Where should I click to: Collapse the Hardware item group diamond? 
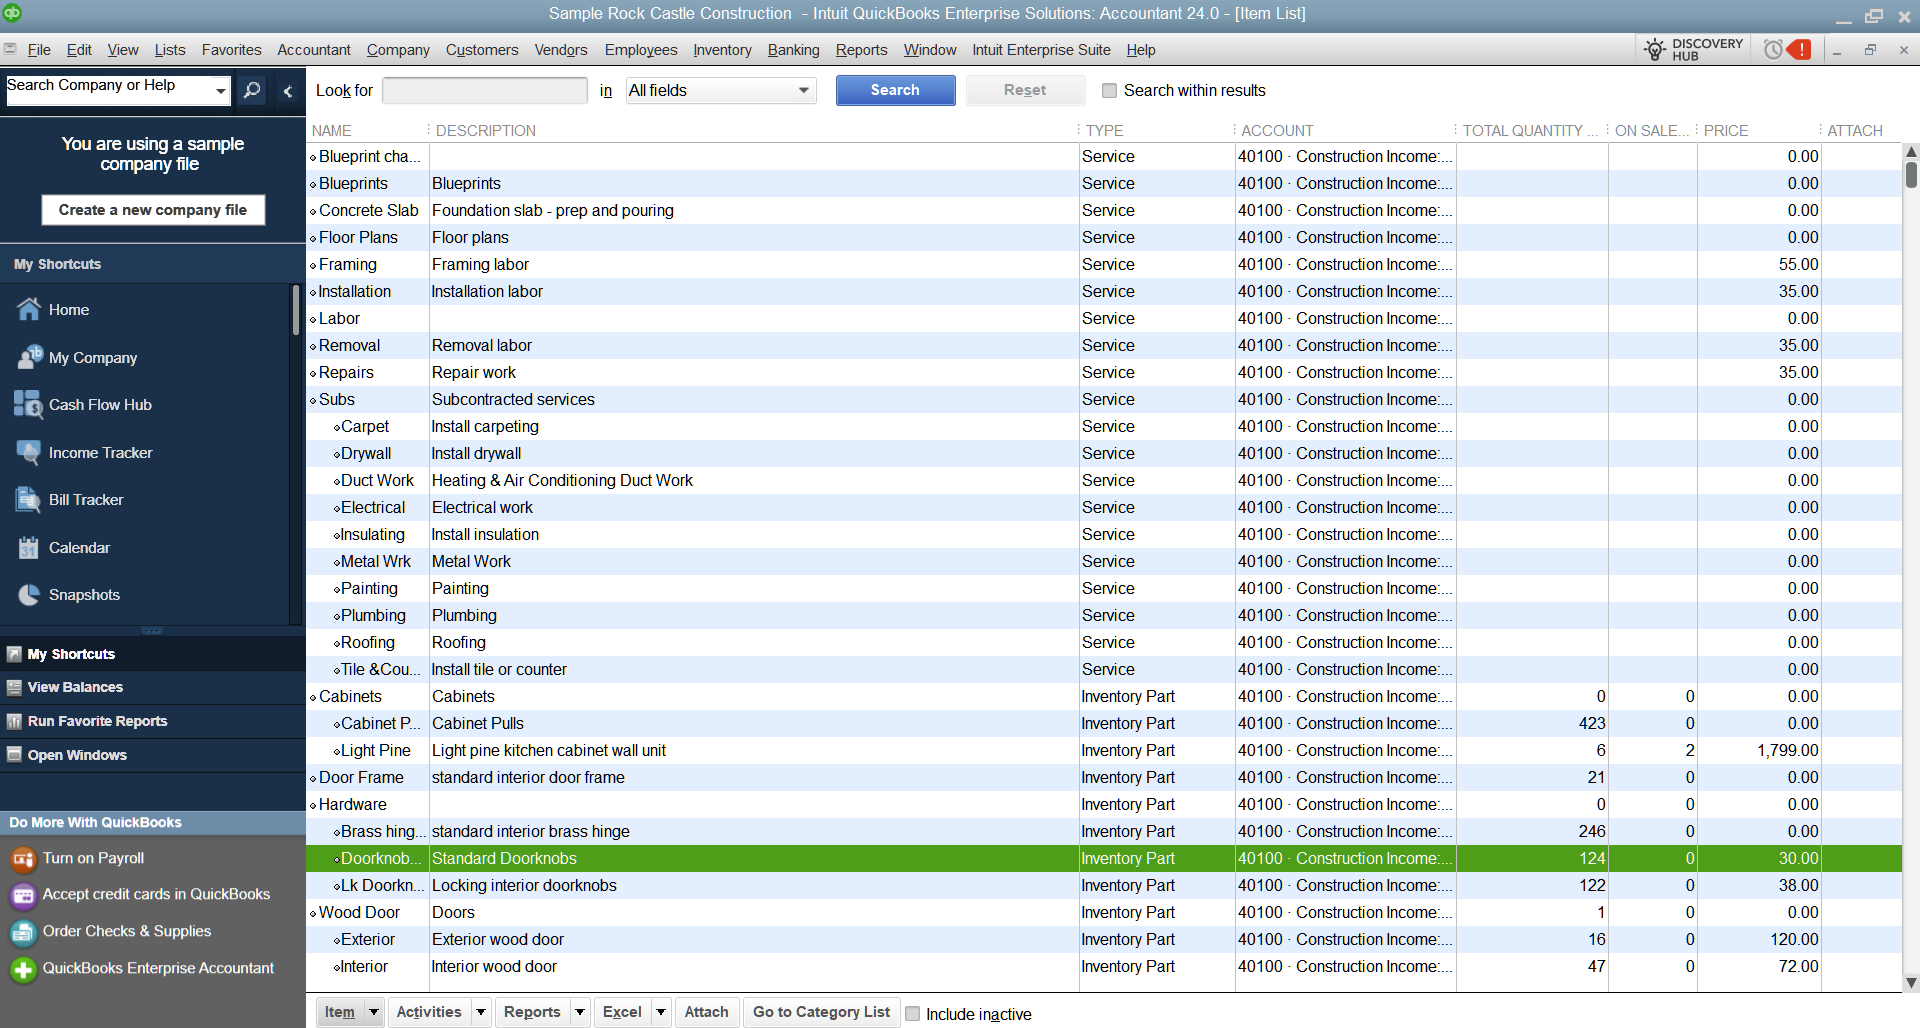(x=313, y=805)
